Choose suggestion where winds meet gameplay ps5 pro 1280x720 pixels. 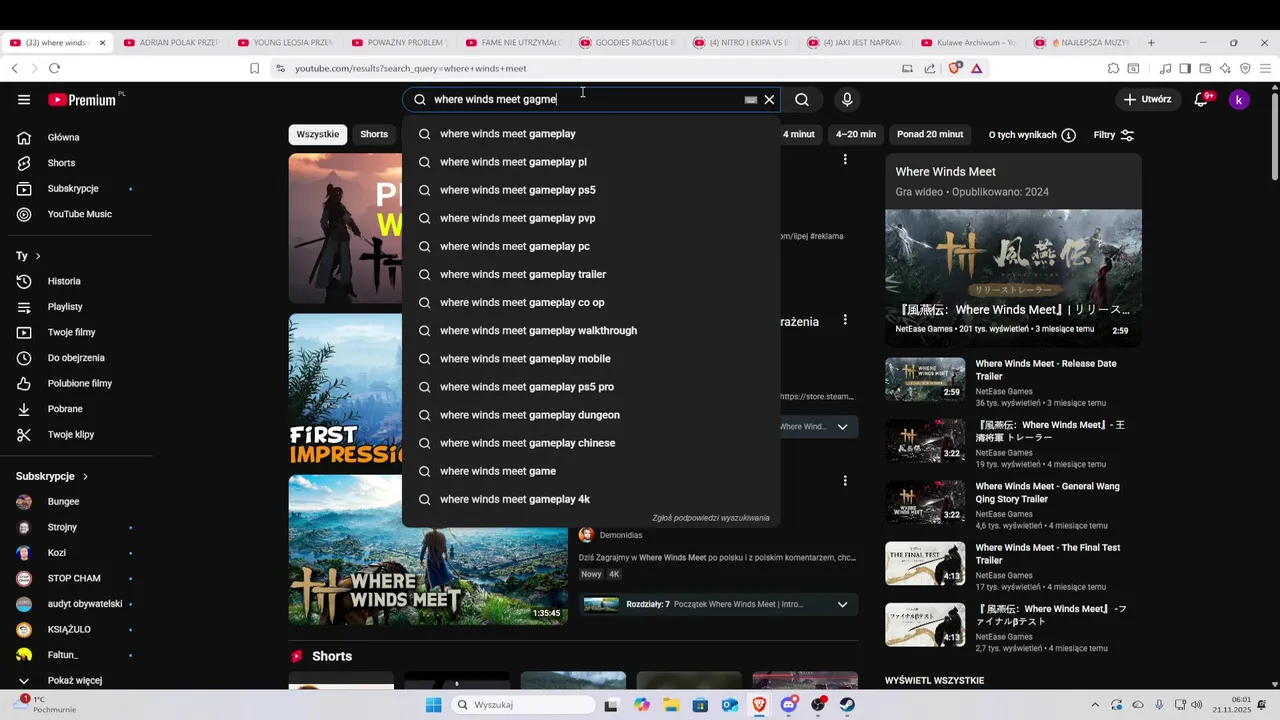click(x=591, y=387)
